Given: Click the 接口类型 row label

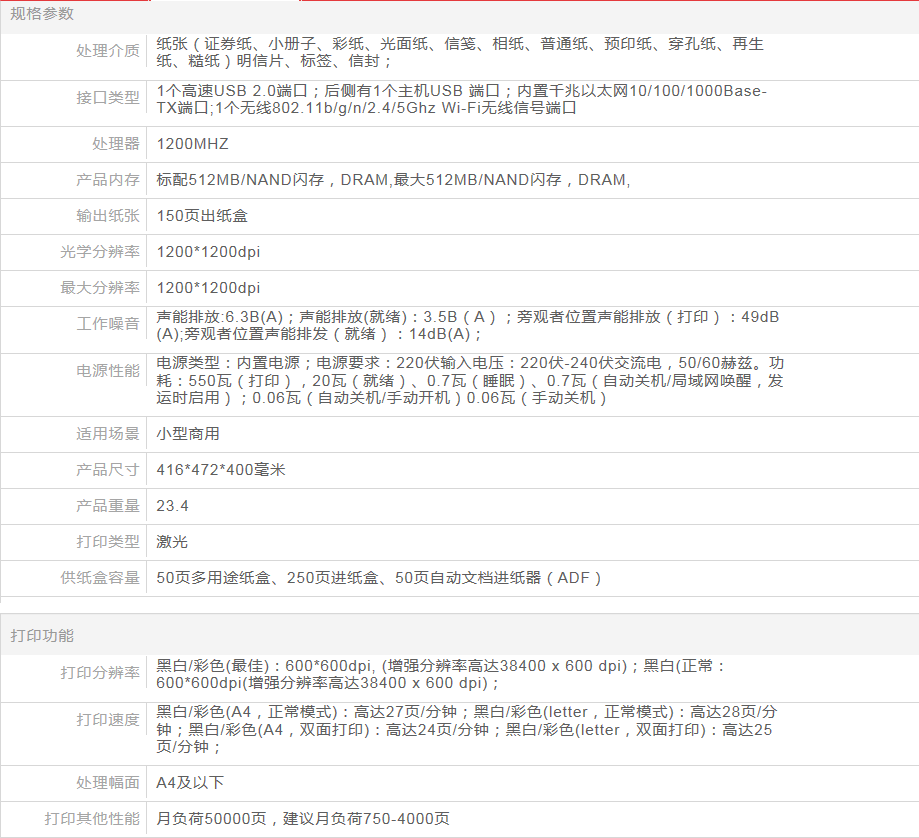Looking at the screenshot, I should [x=108, y=98].
